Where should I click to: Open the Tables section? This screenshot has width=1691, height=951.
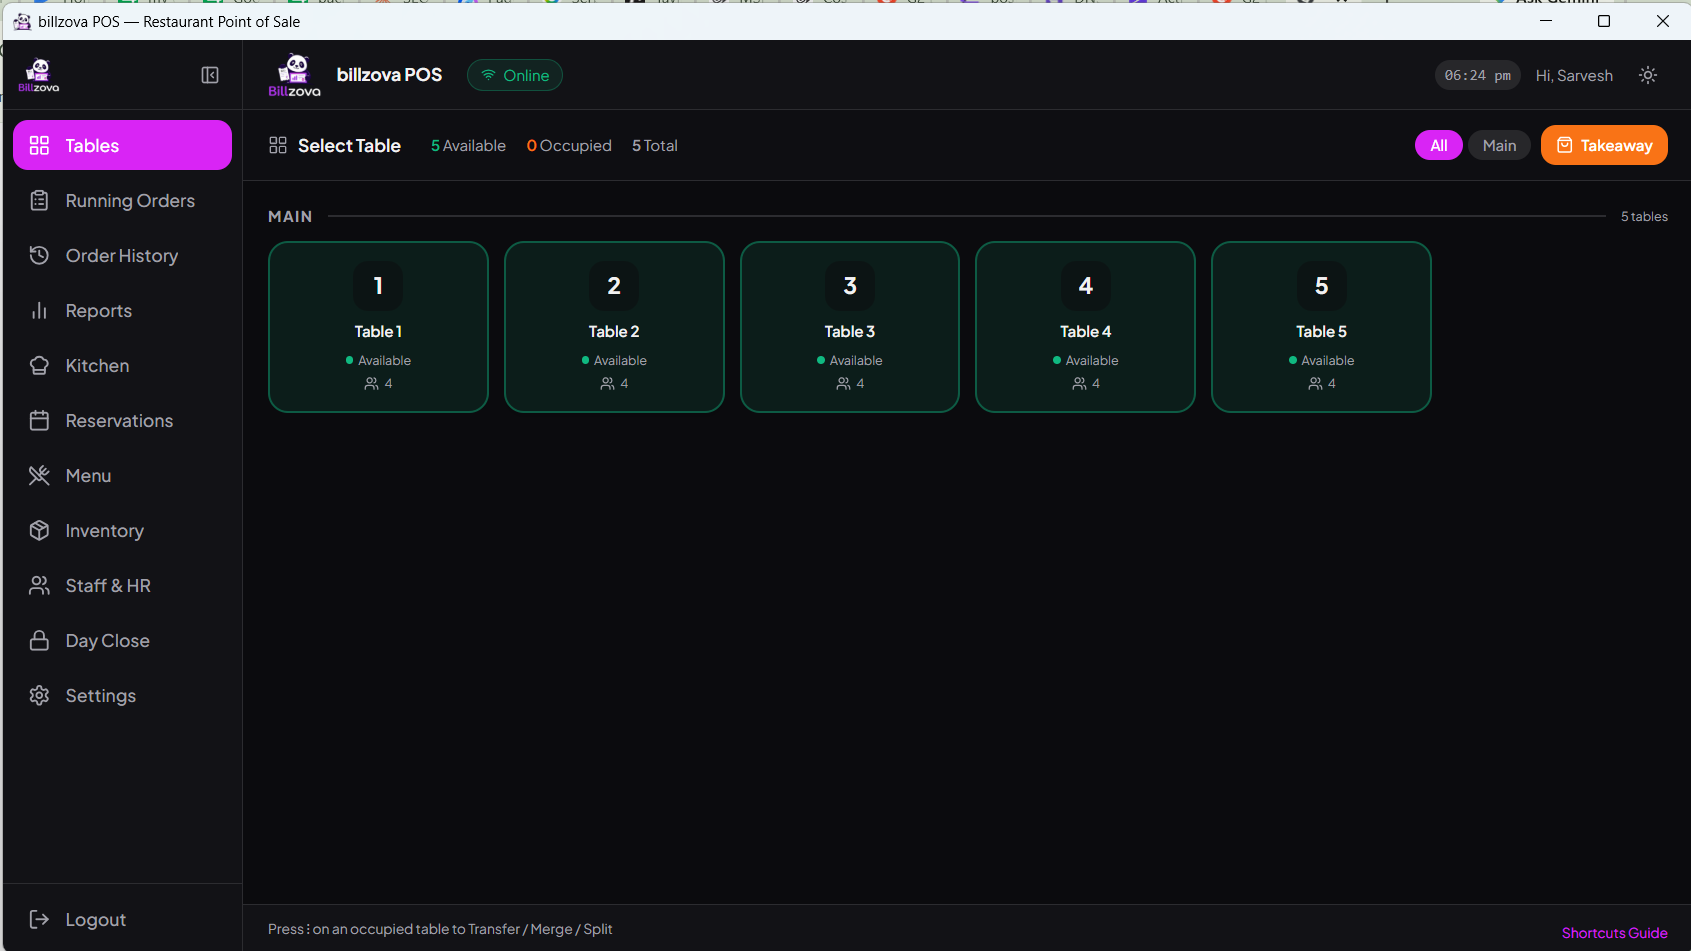122,146
